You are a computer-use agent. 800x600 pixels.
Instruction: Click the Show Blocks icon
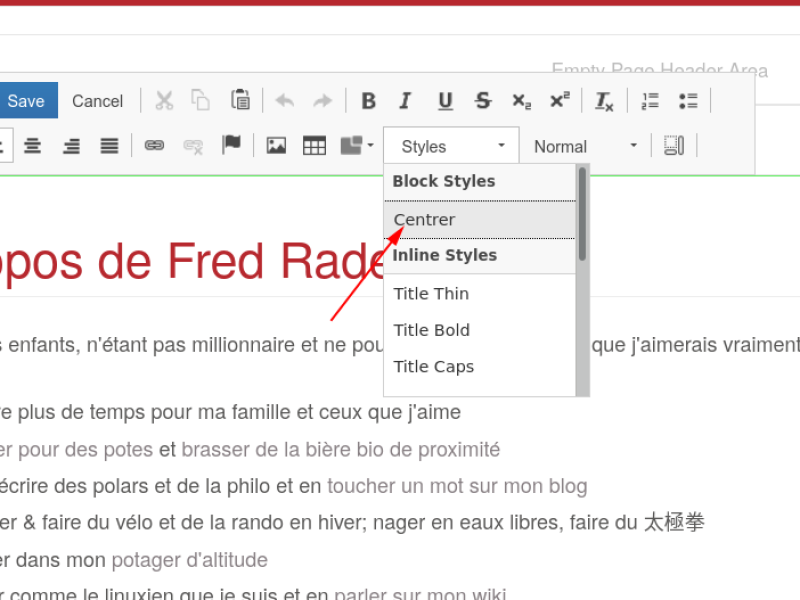pos(674,145)
